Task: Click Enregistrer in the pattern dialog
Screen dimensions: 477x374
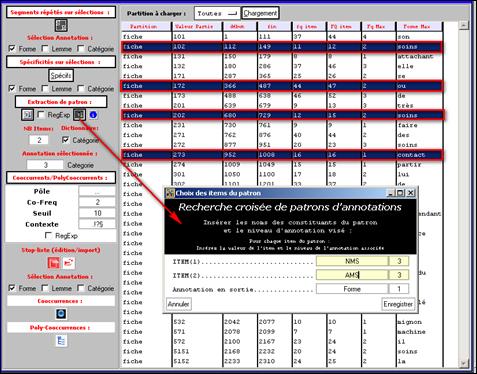Action: click(x=398, y=304)
